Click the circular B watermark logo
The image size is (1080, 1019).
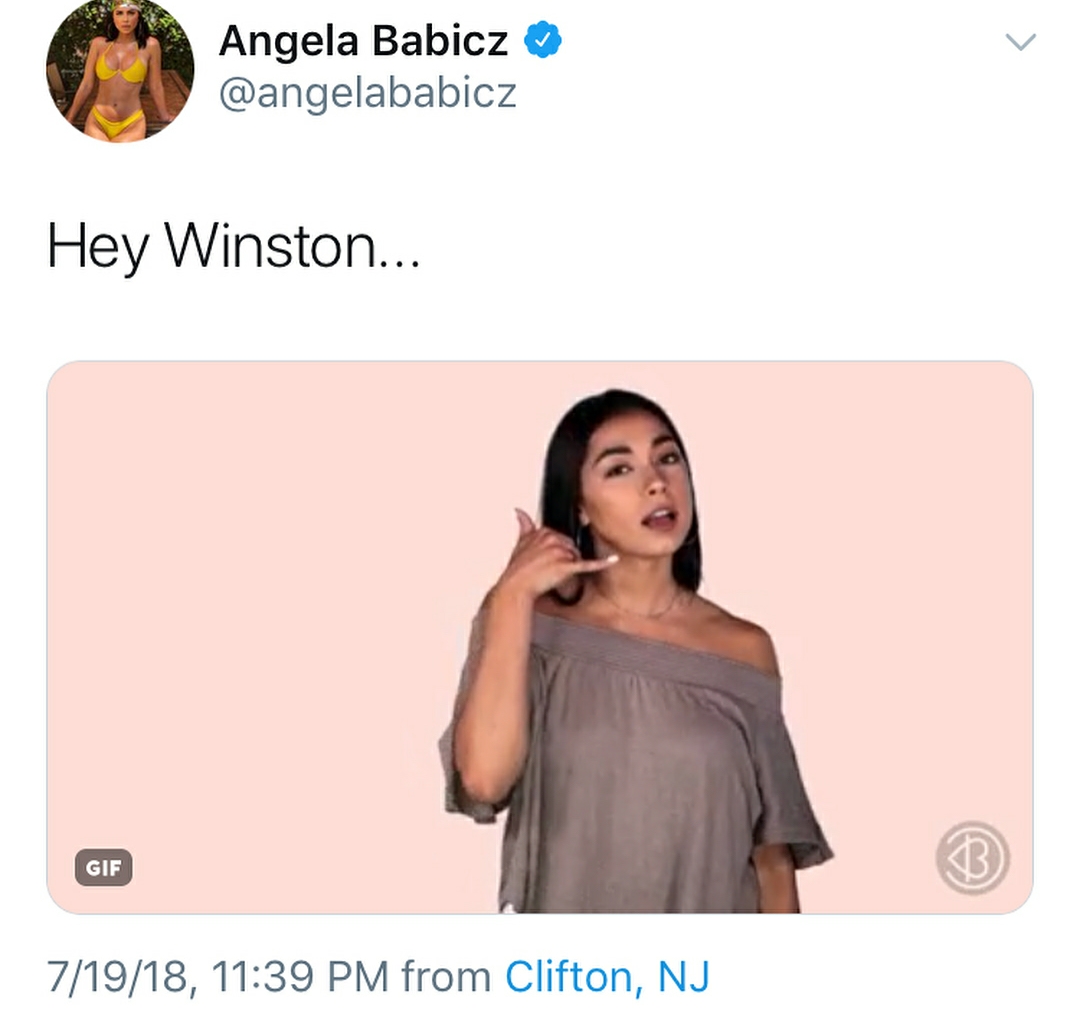pos(973,858)
